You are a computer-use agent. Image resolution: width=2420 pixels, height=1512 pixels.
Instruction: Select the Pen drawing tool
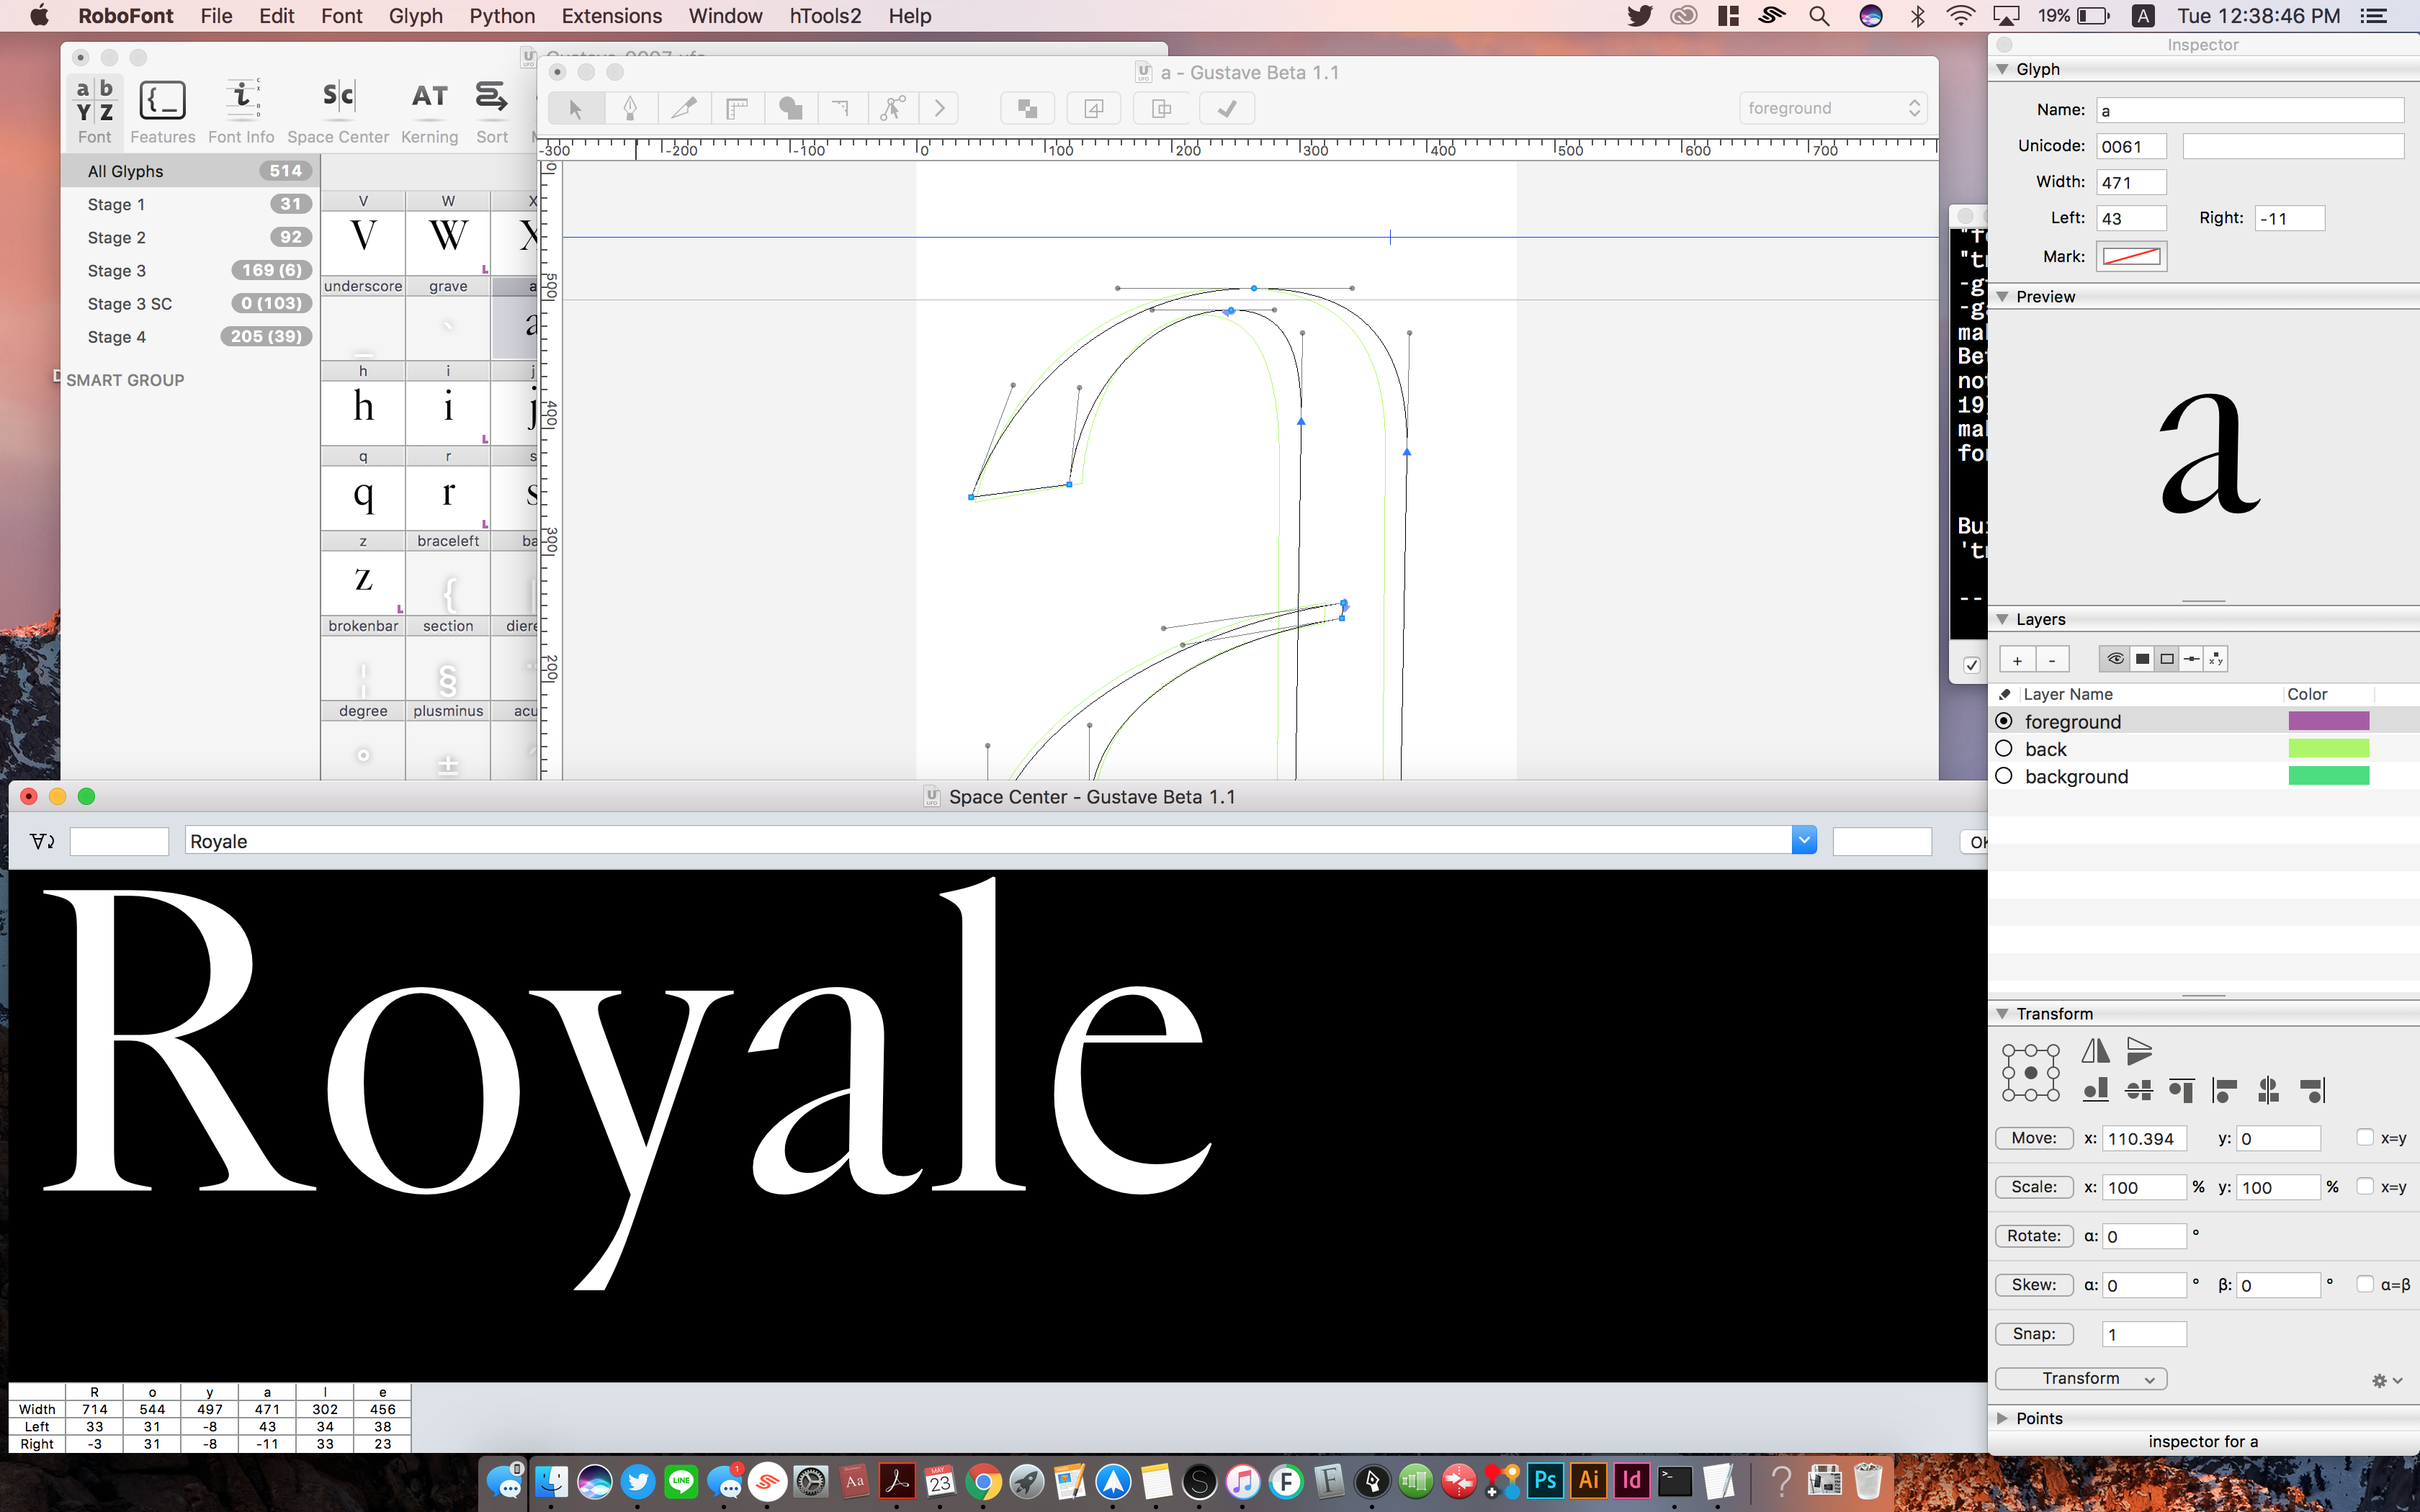click(x=630, y=108)
